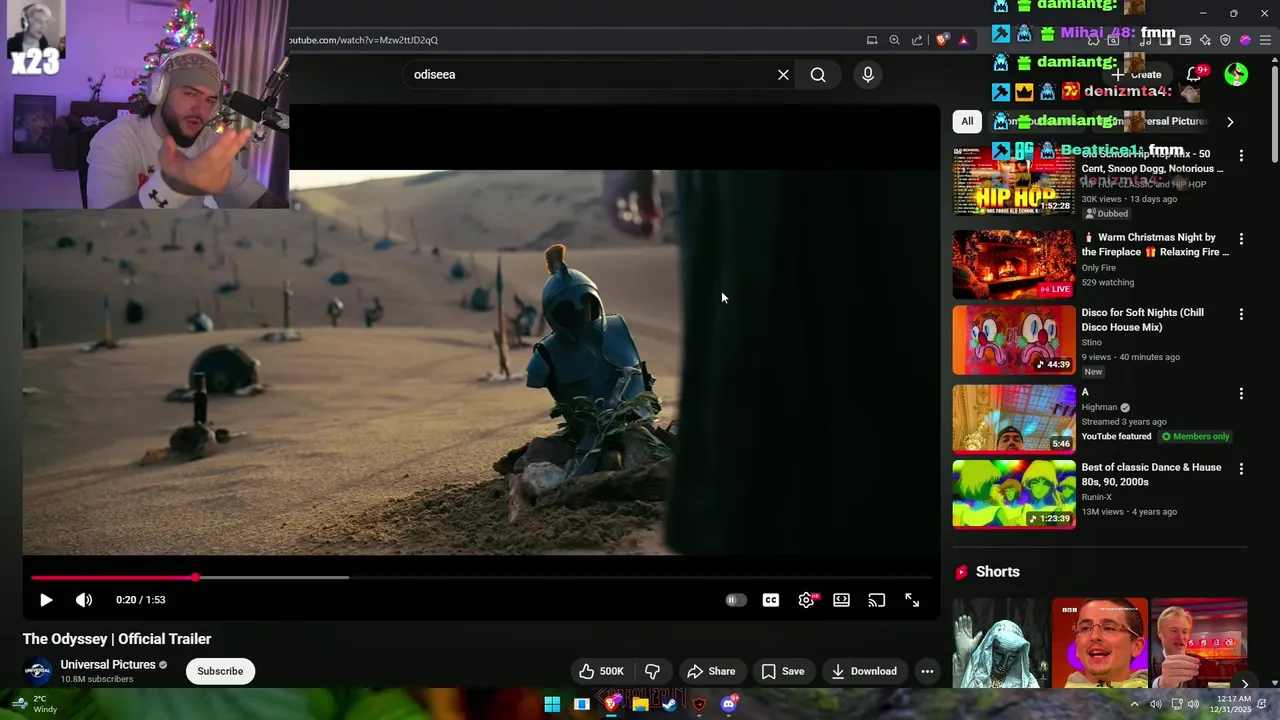Open the Disco for Soft Nights video title
This screenshot has width=1280, height=720.
(x=1142, y=320)
